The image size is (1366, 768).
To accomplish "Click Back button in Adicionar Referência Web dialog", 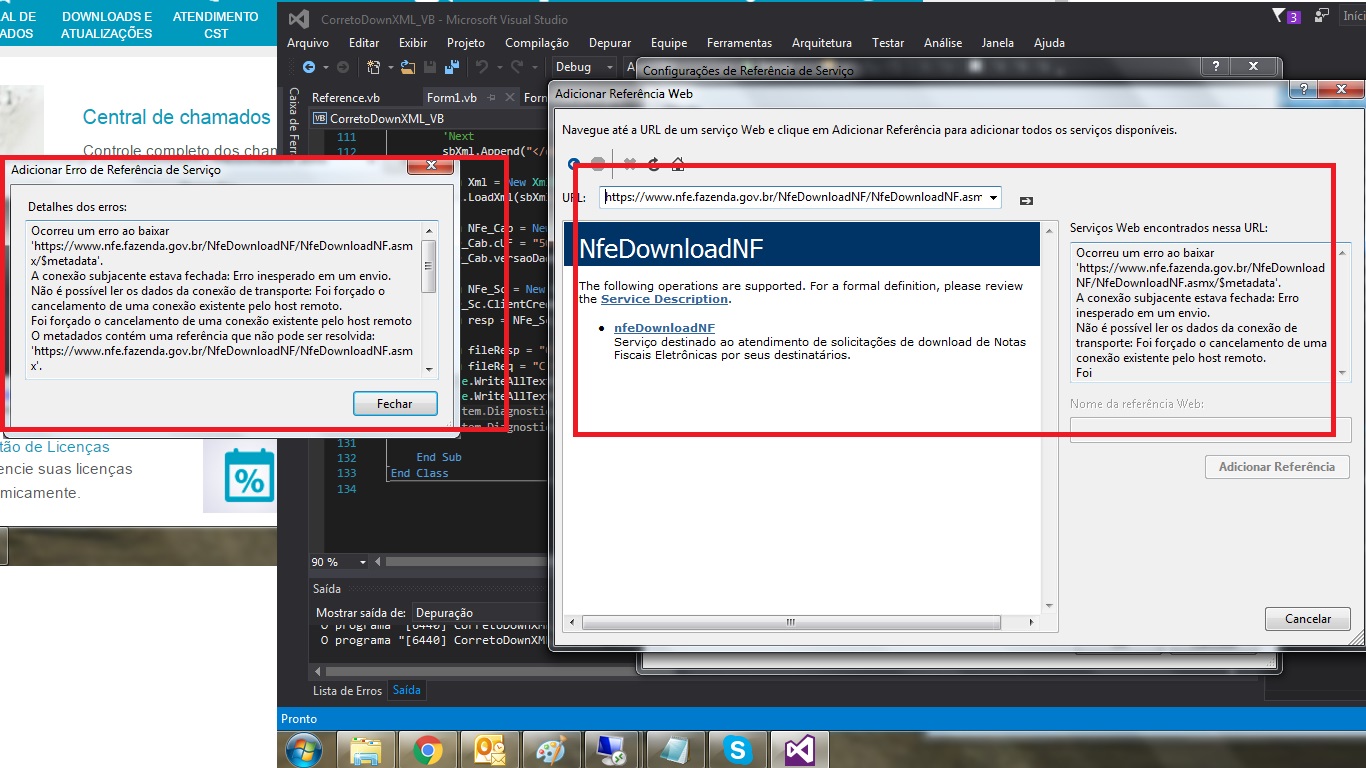I will pyautogui.click(x=573, y=164).
